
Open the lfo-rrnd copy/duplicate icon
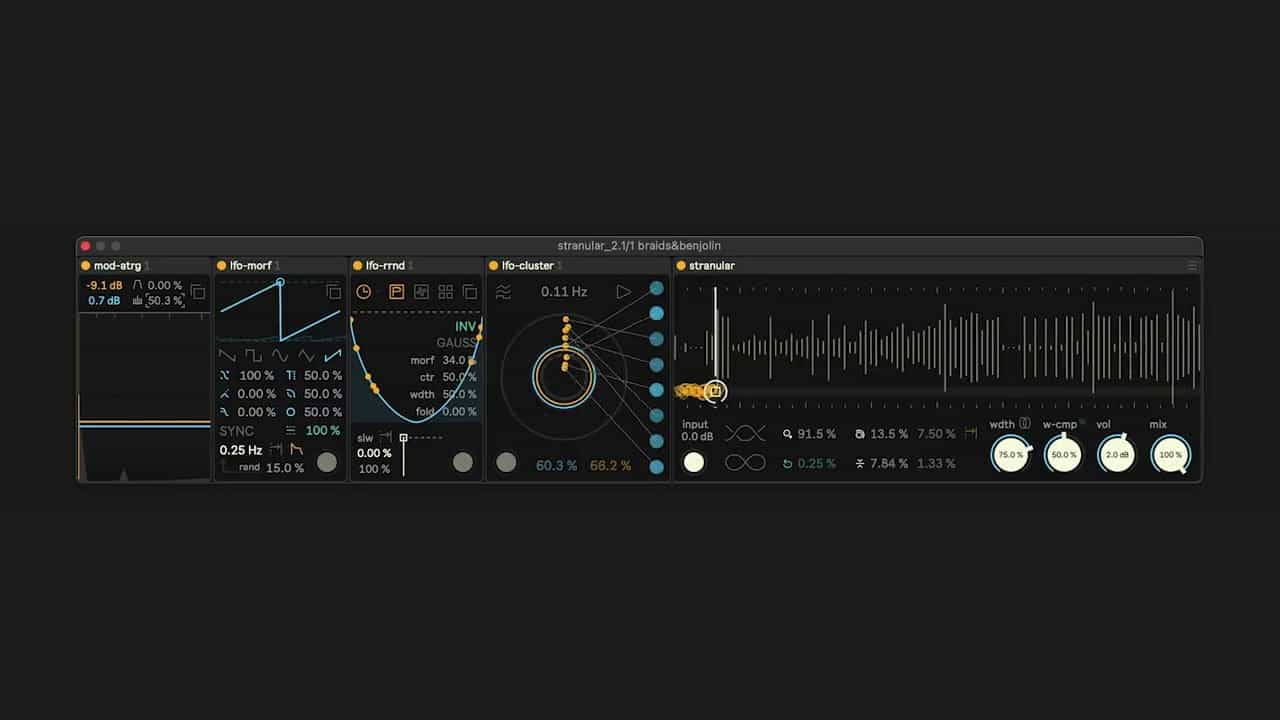pyautogui.click(x=470, y=292)
